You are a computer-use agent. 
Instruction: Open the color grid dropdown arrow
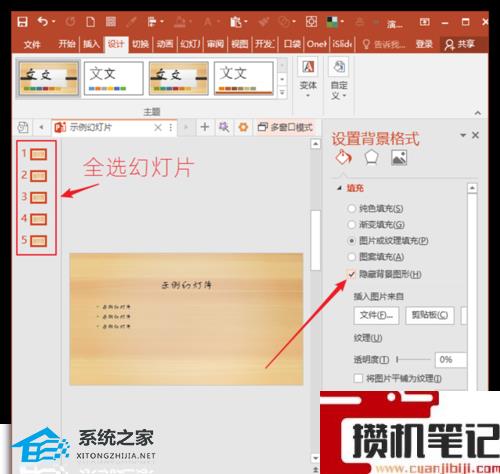pyautogui.click(x=342, y=22)
